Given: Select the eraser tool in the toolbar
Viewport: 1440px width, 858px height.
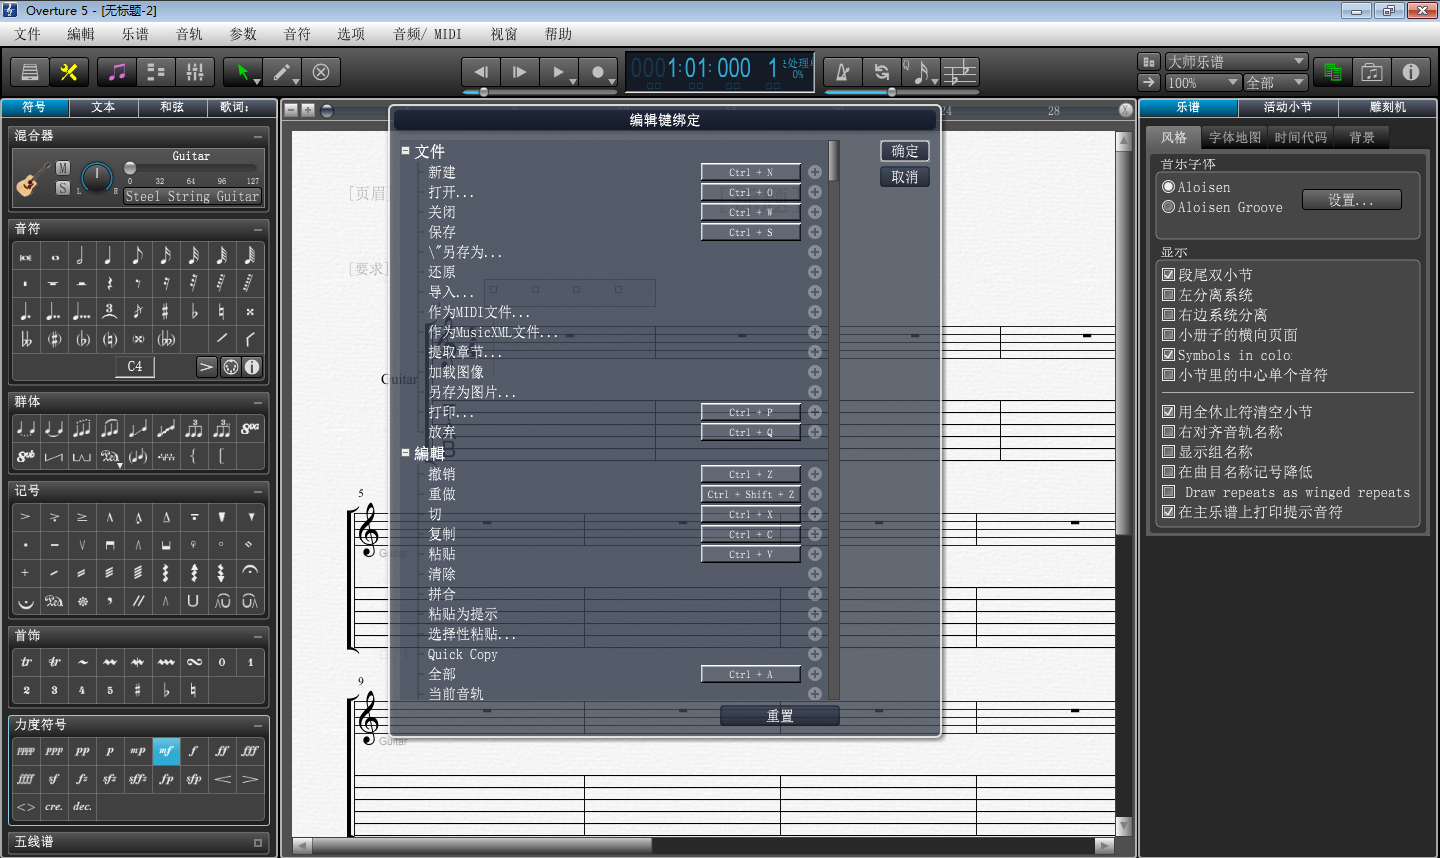Looking at the screenshot, I should pyautogui.click(x=319, y=71).
